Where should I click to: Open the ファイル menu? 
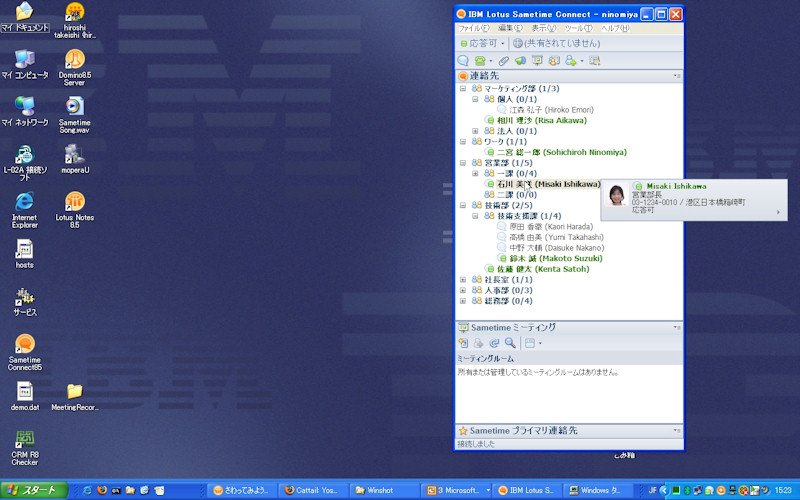pyautogui.click(x=474, y=28)
